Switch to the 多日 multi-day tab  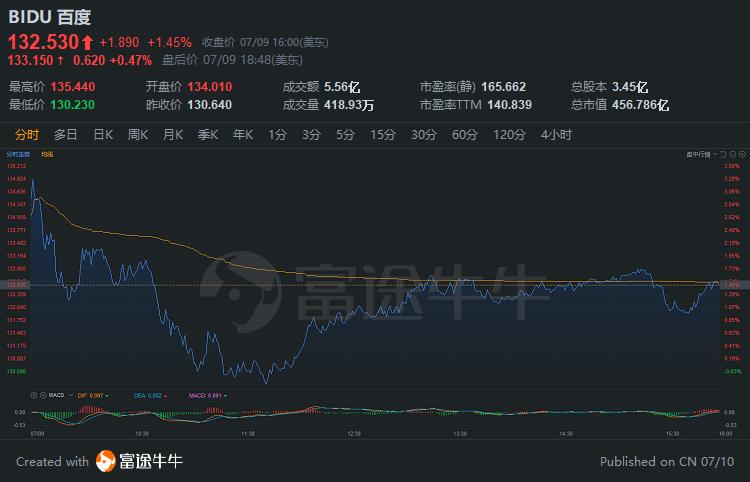pyautogui.click(x=66, y=135)
